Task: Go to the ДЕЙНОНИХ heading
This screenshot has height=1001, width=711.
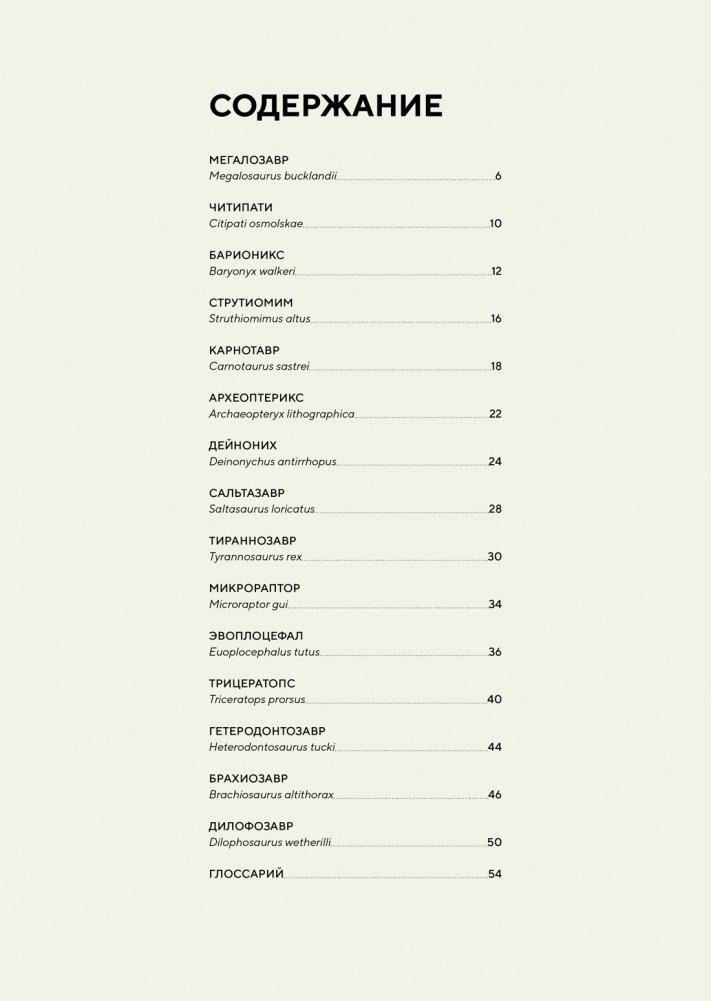Action: click(243, 445)
